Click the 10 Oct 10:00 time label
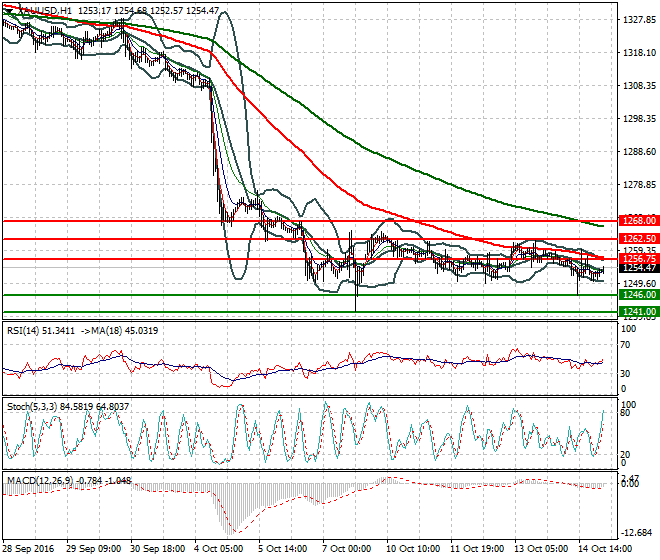 (x=413, y=549)
